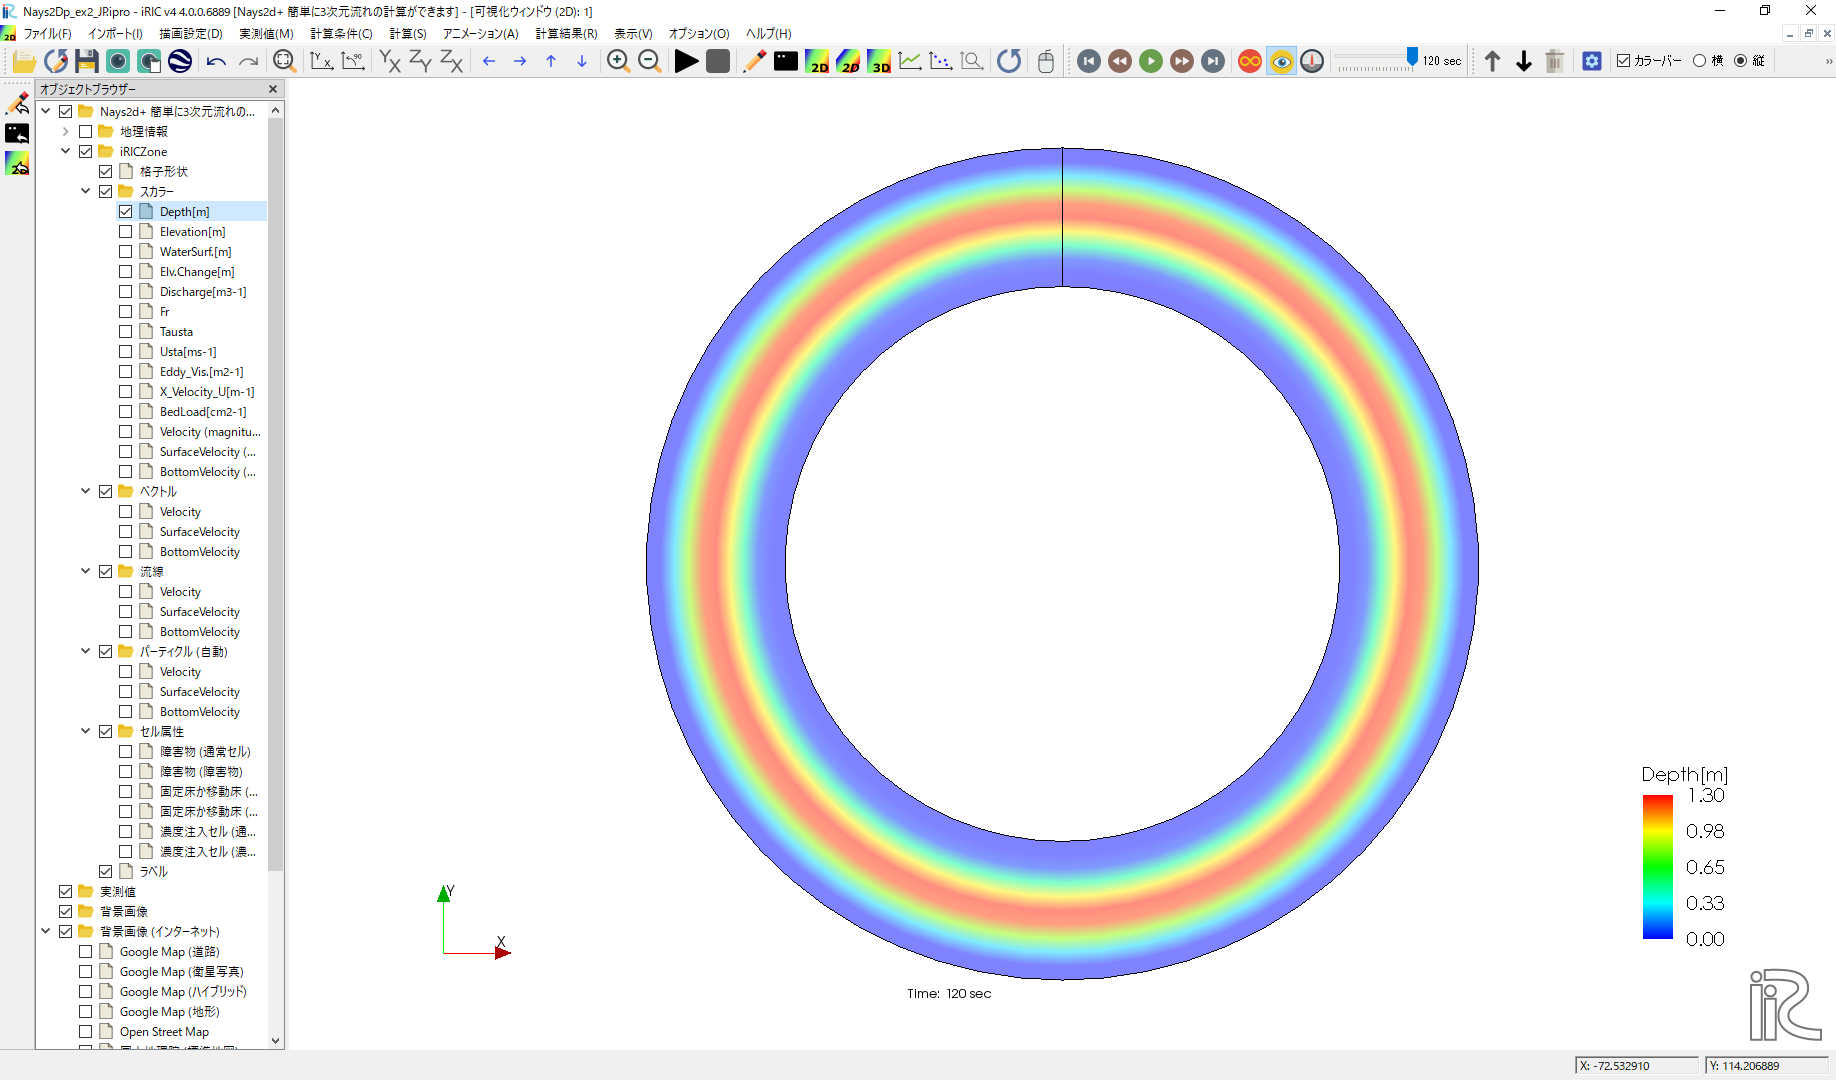This screenshot has height=1080, width=1836.
Task: Open the アニメーション(A) menu
Action: coord(481,34)
